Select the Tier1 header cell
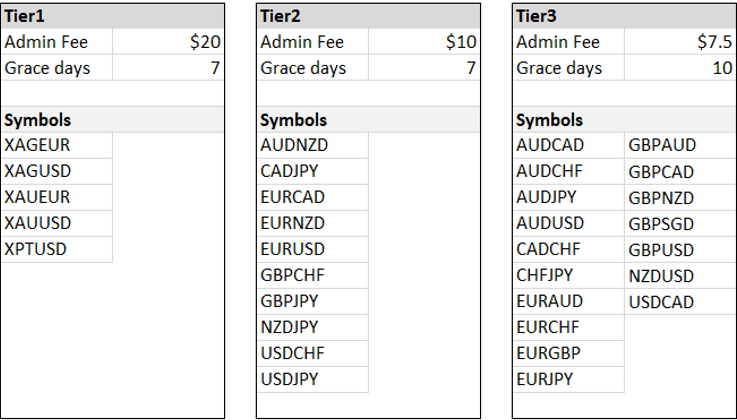The width and height of the screenshot is (737, 420). click(x=112, y=16)
